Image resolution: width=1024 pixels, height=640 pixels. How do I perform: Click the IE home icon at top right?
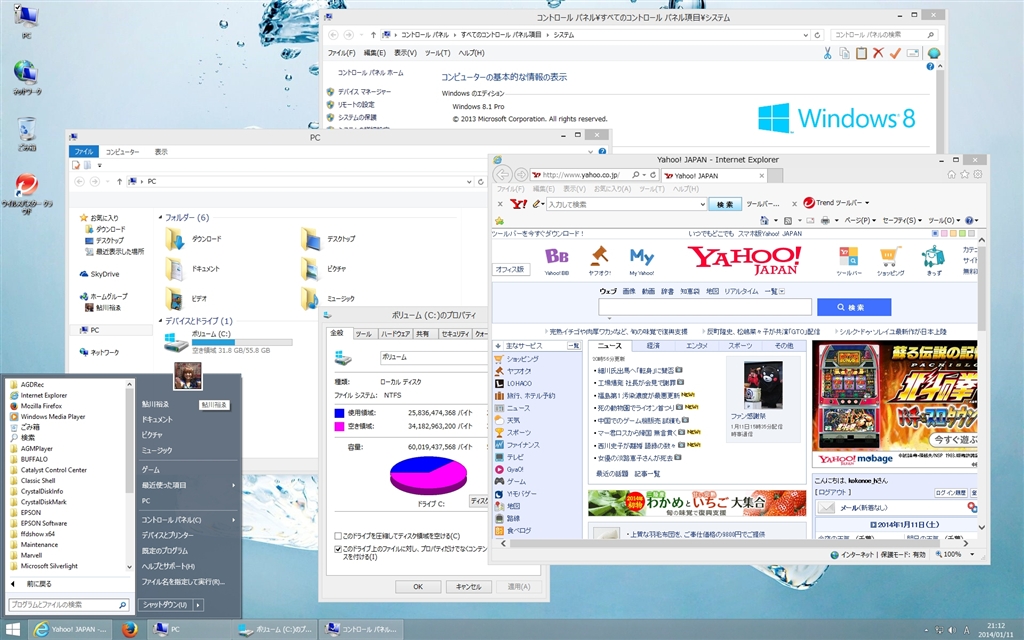[x=951, y=174]
